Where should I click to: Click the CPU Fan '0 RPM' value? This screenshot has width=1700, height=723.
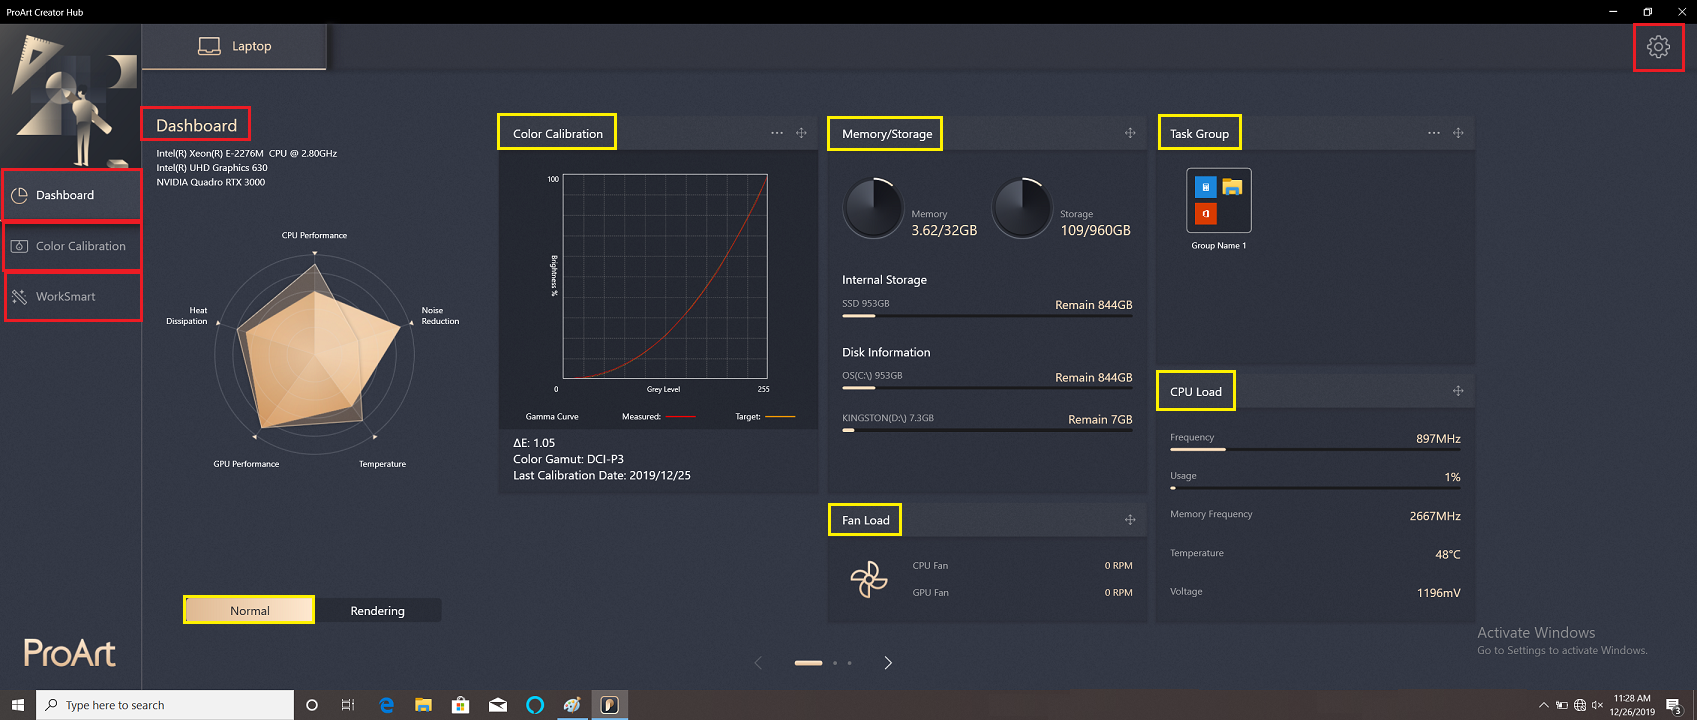(x=1119, y=566)
